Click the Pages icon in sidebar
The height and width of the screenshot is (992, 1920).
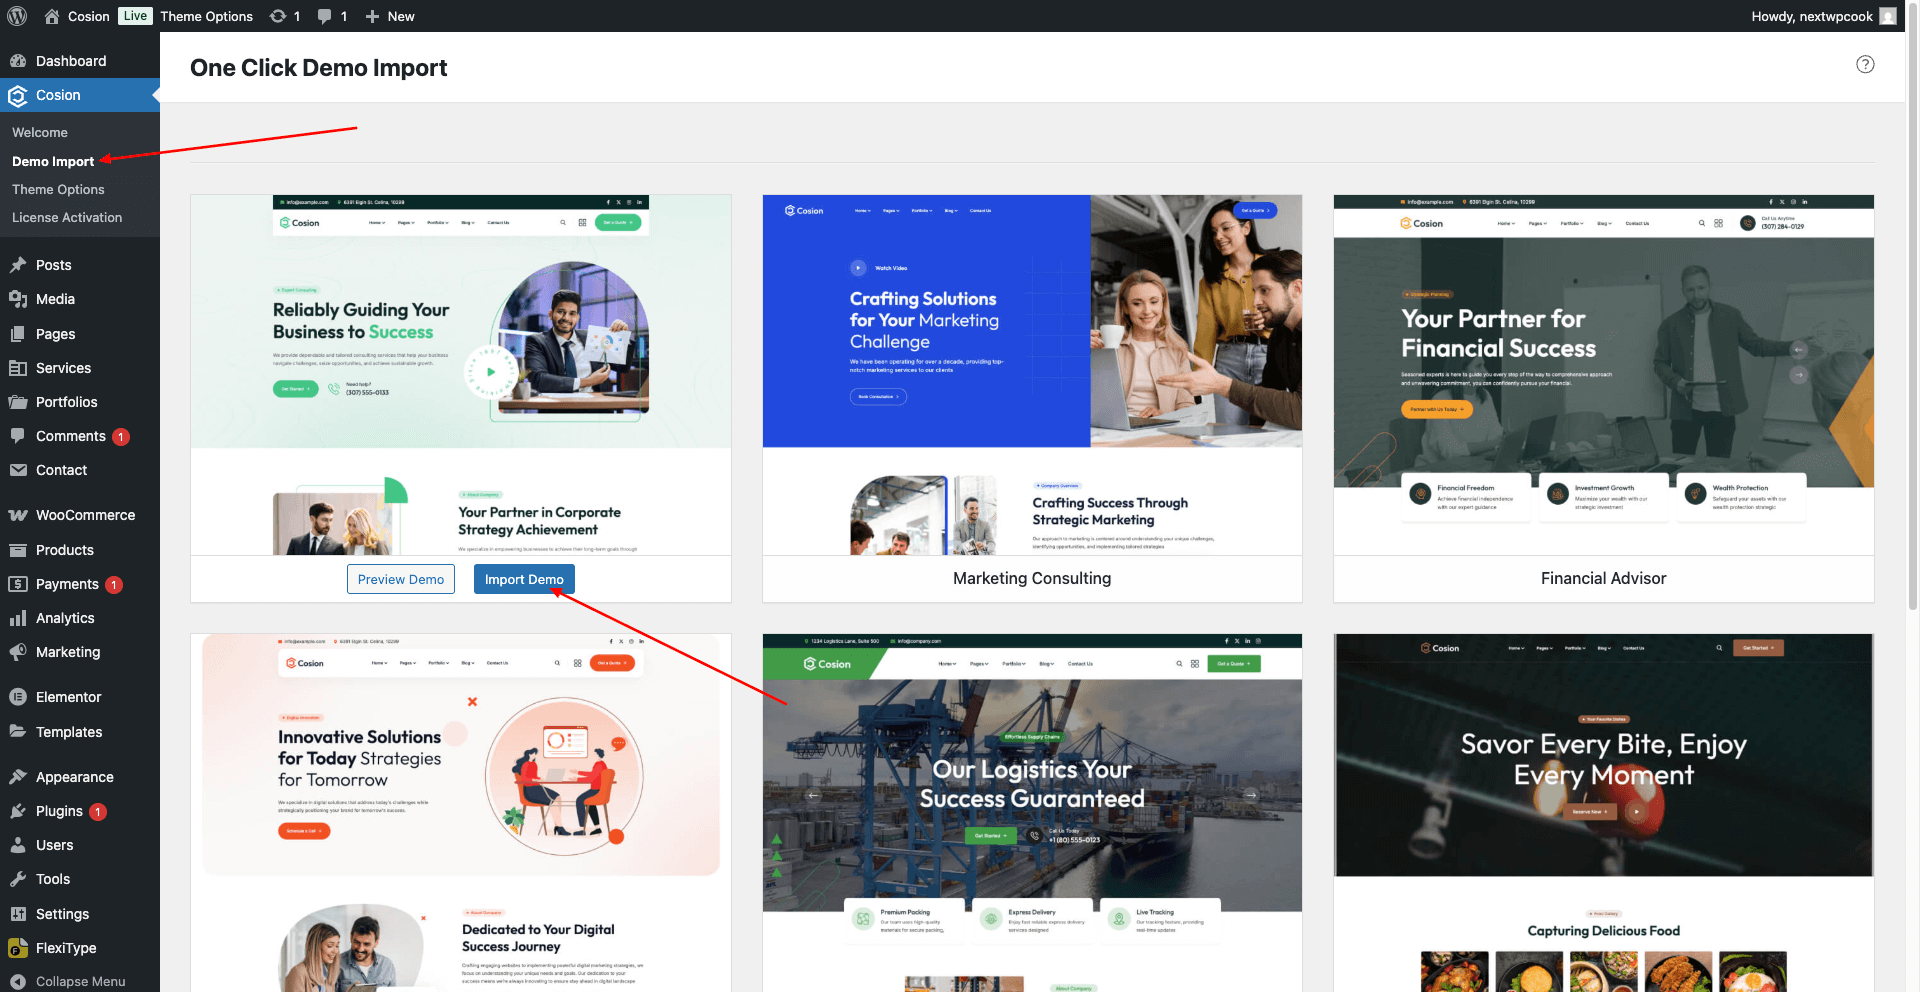pyautogui.click(x=18, y=334)
